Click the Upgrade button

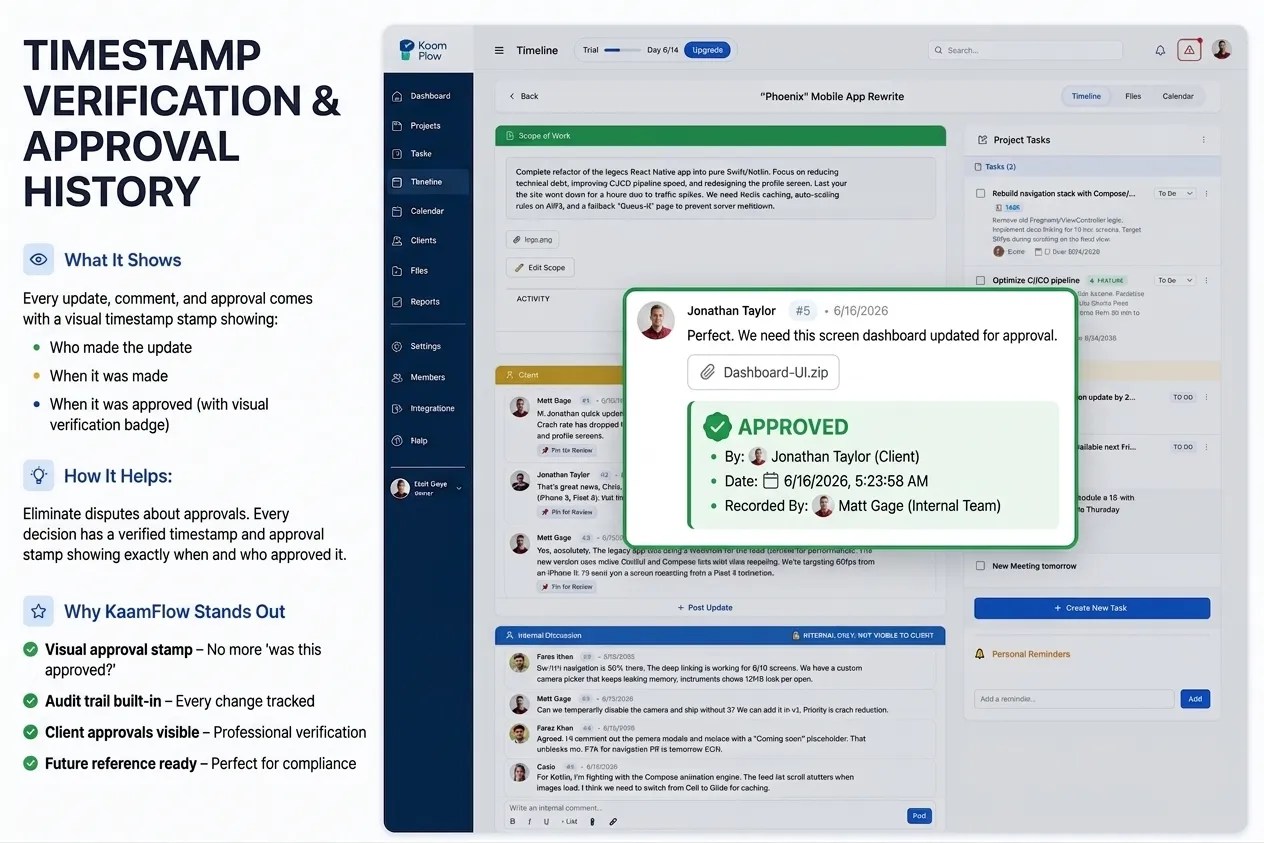pyautogui.click(x=707, y=50)
